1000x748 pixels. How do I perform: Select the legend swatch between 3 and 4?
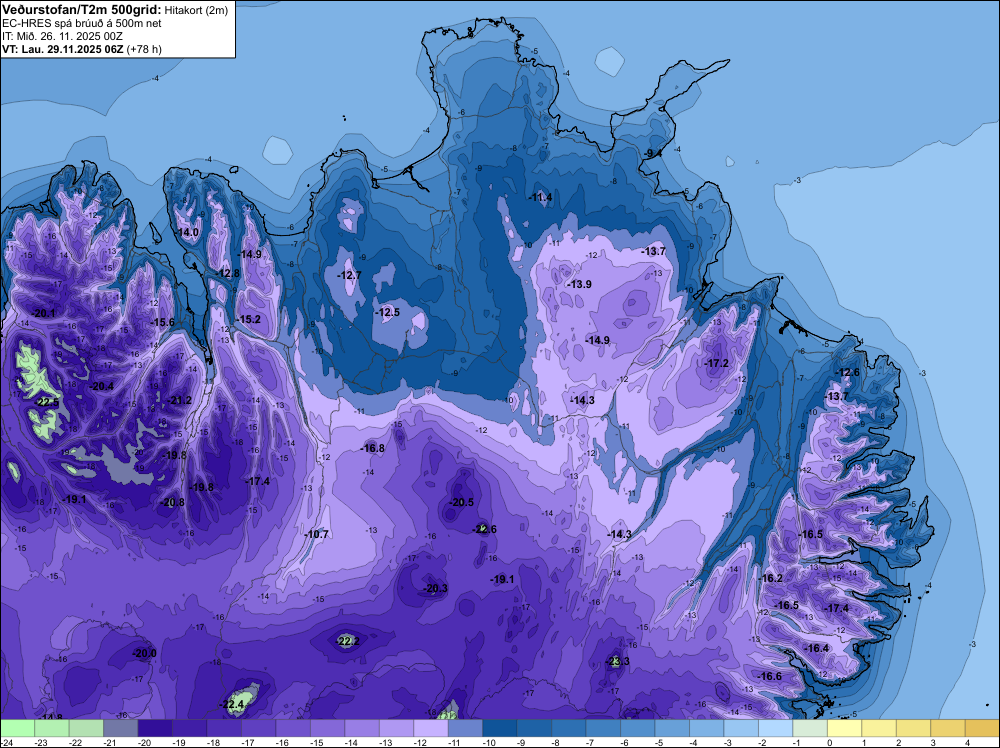pos(947,728)
